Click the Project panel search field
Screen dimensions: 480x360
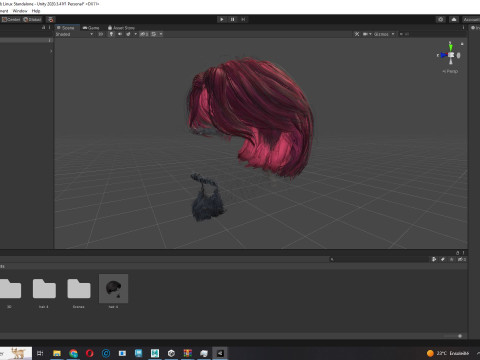point(378,259)
